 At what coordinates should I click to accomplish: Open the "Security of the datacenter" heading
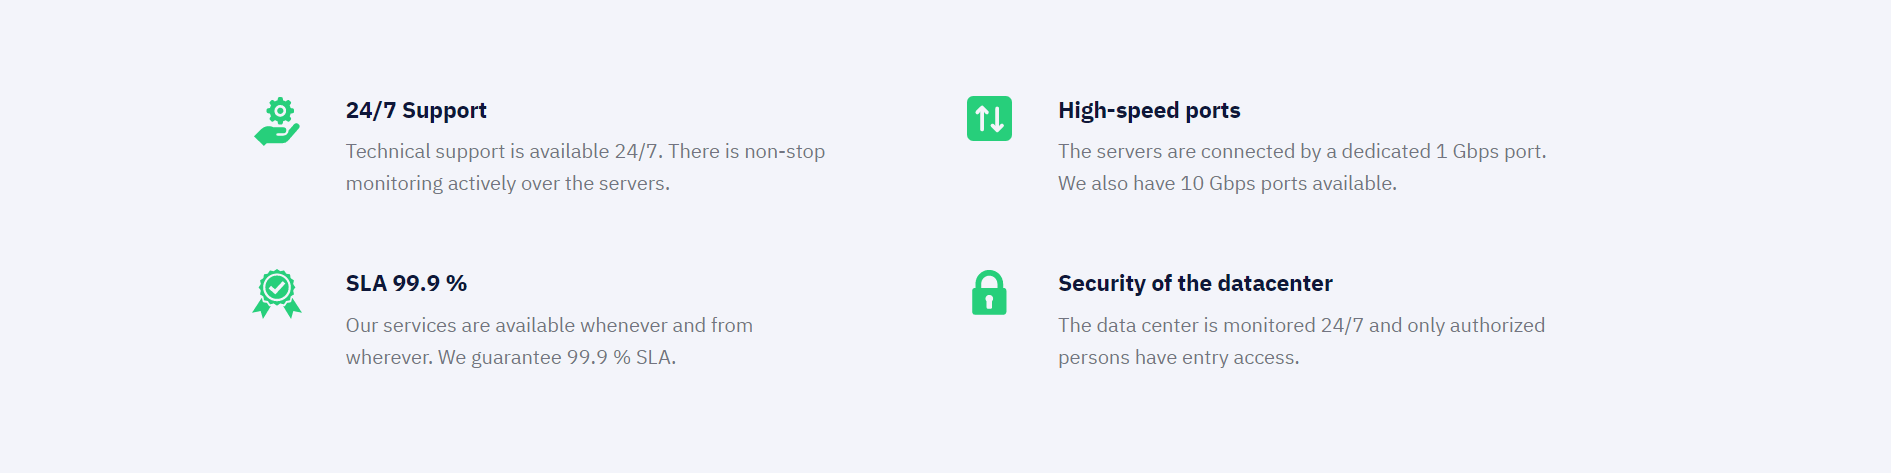coord(1195,284)
